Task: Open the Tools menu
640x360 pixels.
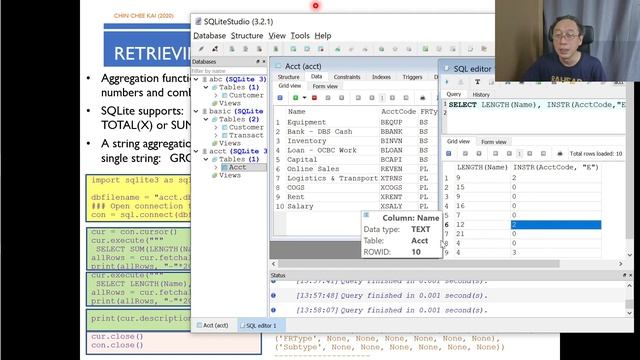Action: coord(300,36)
